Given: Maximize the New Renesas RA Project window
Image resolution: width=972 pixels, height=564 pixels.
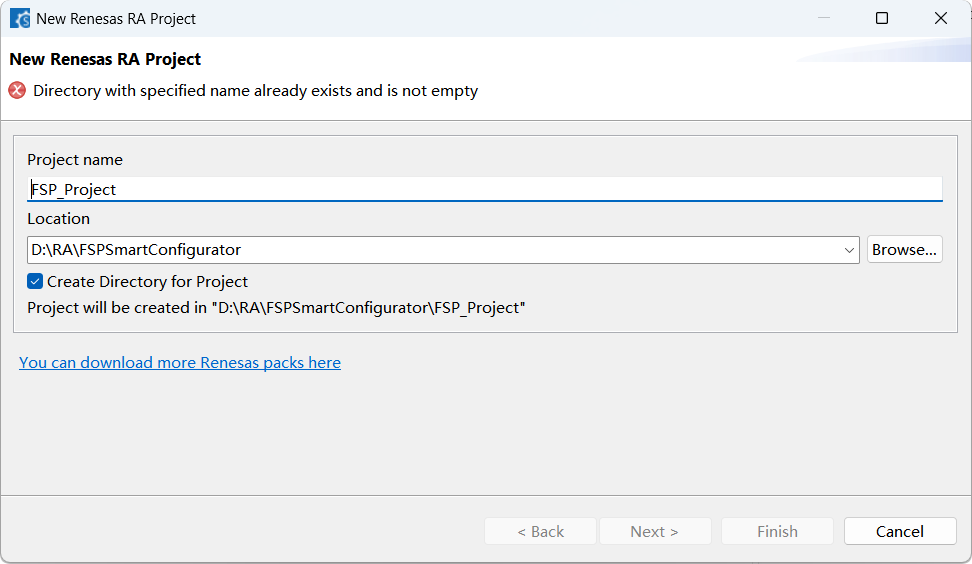Looking at the screenshot, I should click(881, 18).
